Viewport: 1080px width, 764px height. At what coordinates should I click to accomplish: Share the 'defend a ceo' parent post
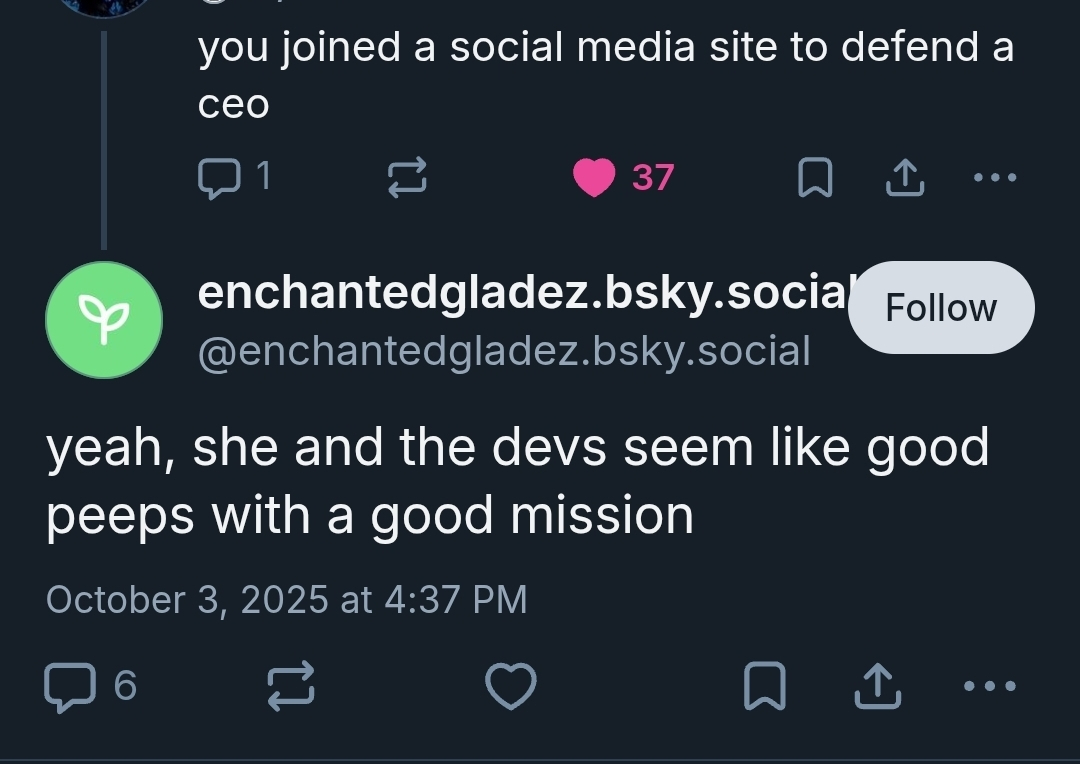click(903, 178)
